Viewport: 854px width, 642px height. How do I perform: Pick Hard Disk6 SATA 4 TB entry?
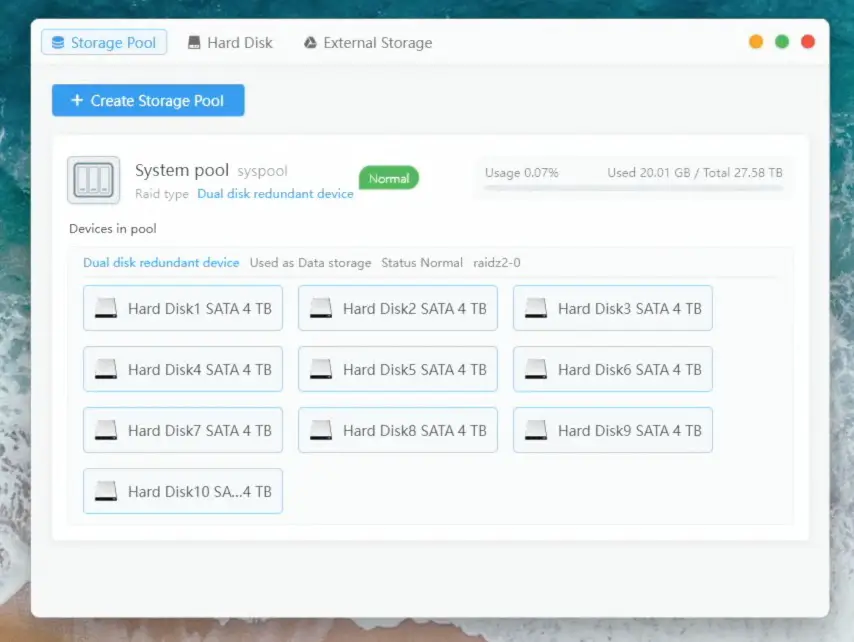point(612,370)
